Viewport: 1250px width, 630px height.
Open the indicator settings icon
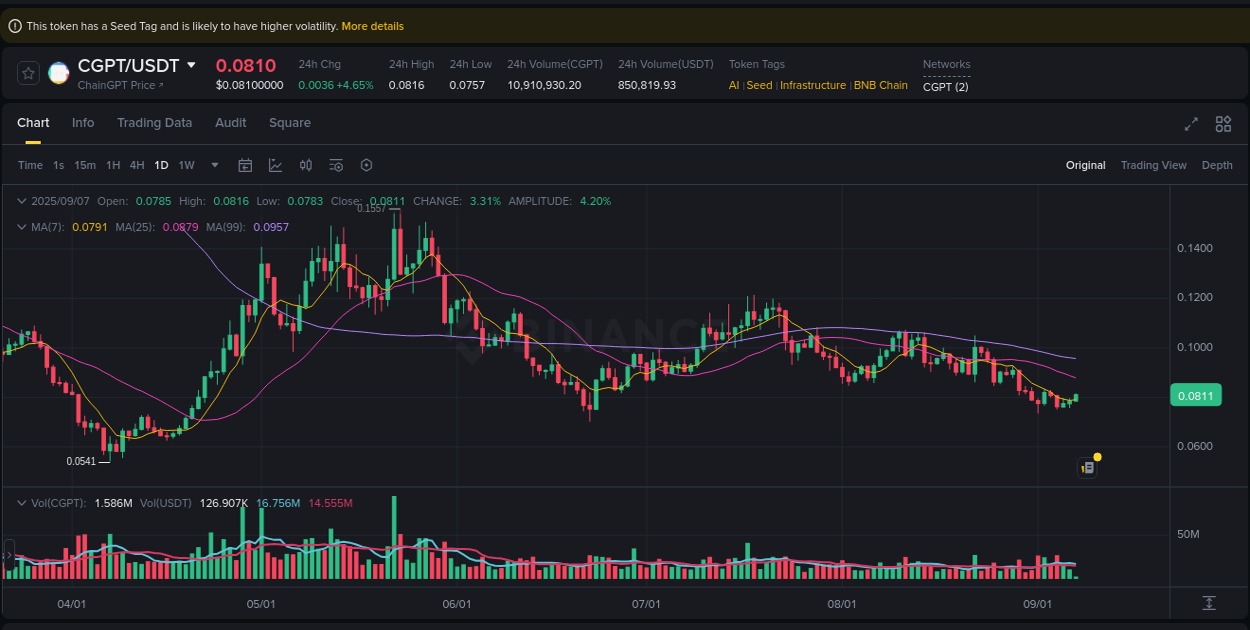click(x=336, y=165)
